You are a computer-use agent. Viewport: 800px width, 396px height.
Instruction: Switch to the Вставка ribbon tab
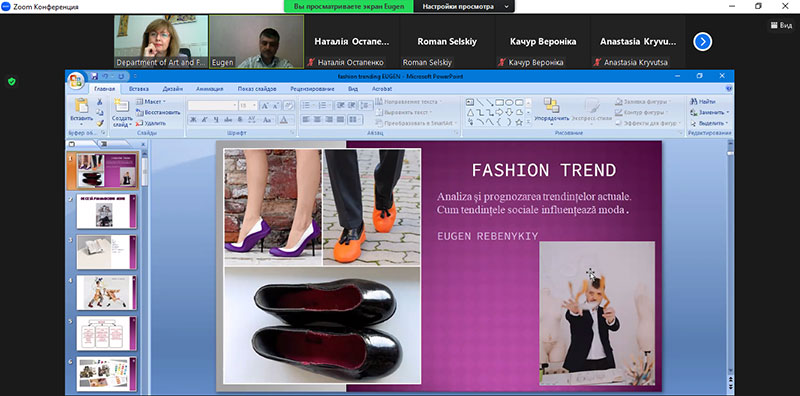coord(139,89)
